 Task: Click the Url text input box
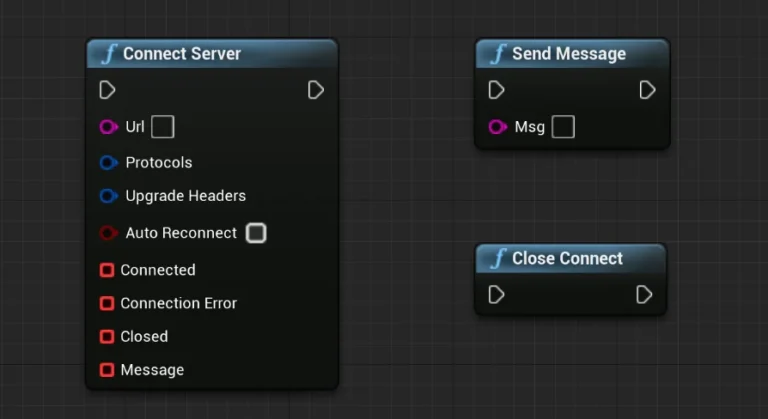coord(162,127)
